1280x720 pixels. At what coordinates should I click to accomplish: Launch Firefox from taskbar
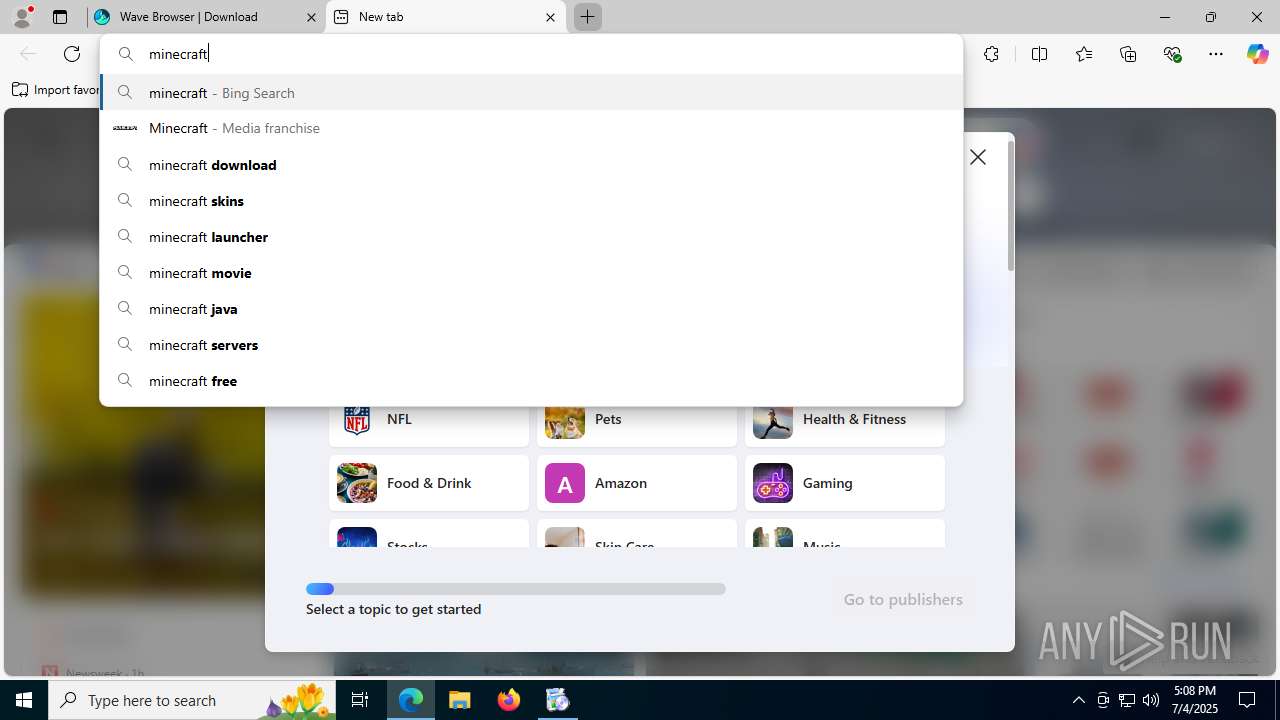coord(509,700)
